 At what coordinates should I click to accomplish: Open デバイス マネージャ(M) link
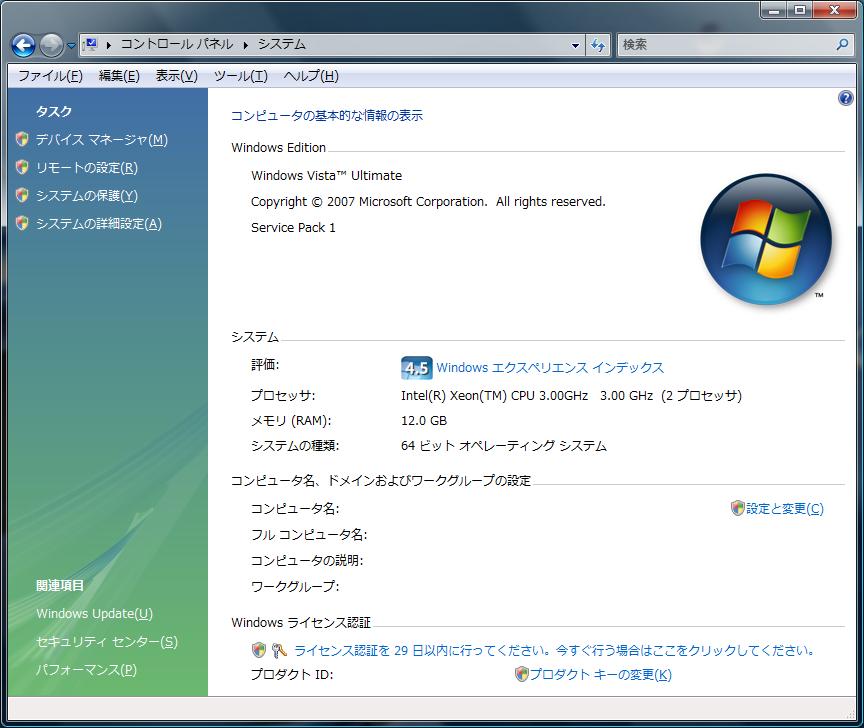(101, 139)
